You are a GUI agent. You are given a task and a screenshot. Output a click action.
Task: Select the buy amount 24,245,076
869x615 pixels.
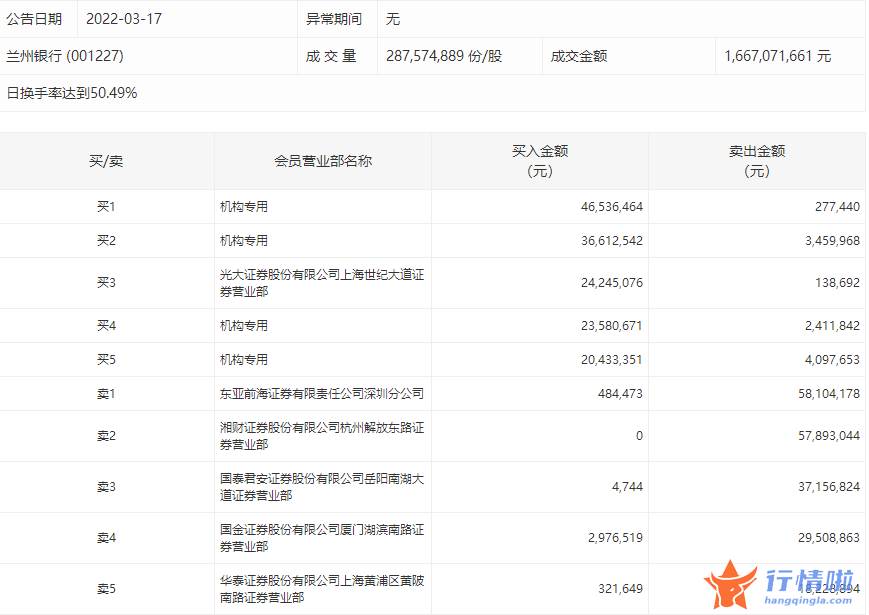pyautogui.click(x=612, y=283)
